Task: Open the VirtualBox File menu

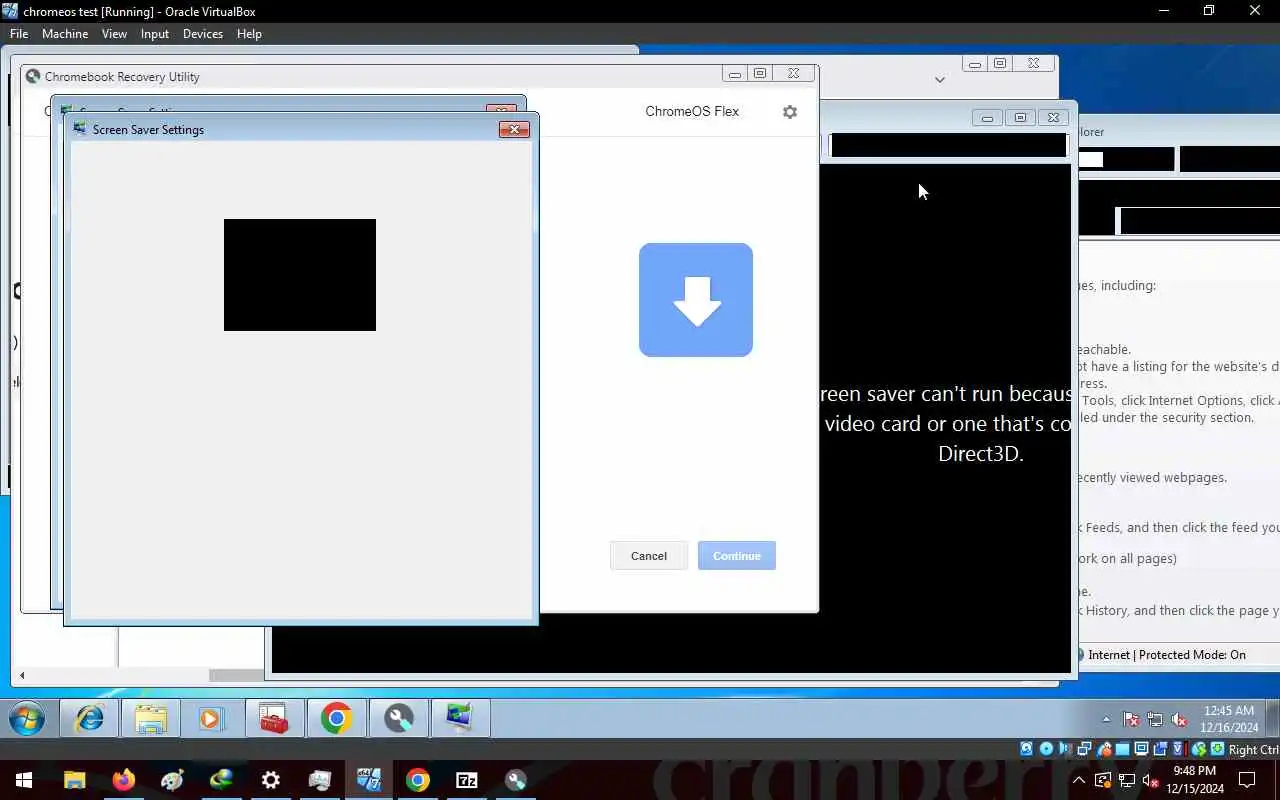Action: (19, 33)
